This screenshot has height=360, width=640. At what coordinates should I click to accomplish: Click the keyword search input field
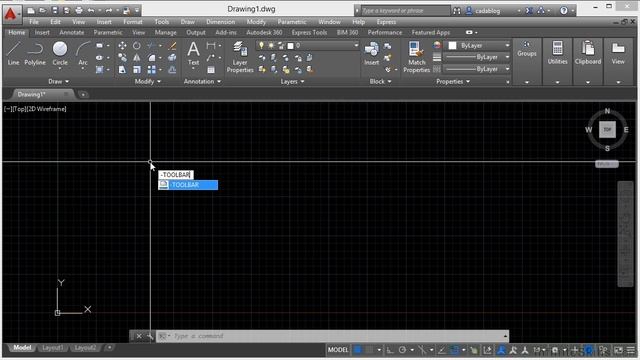click(x=406, y=11)
